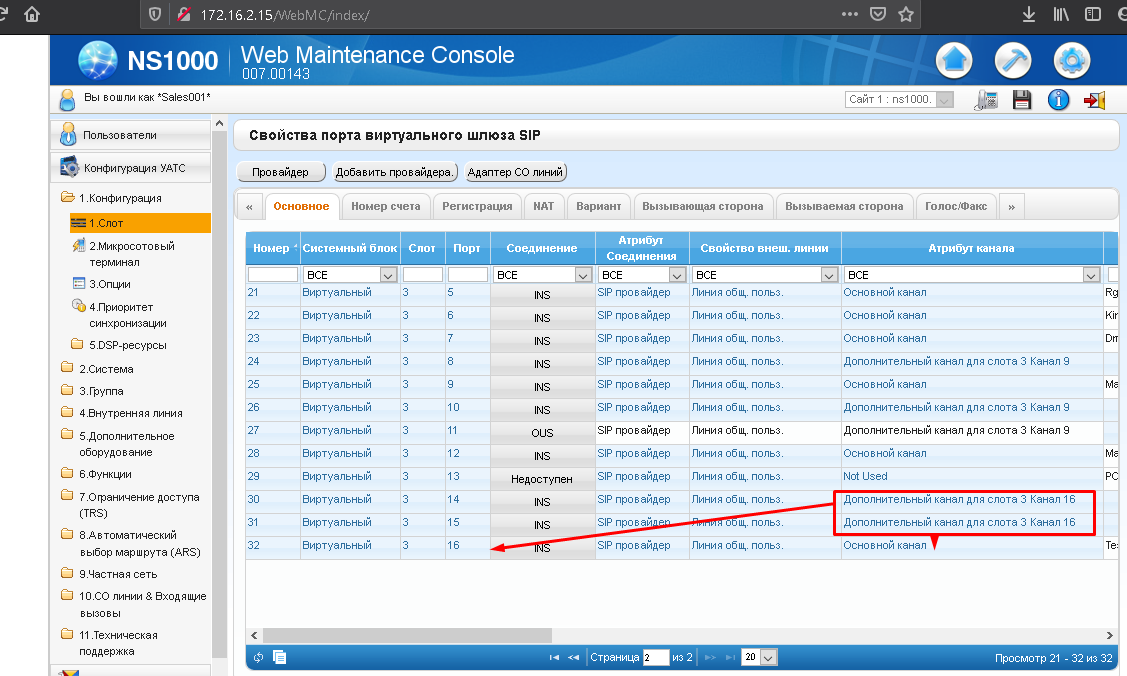Save configuration with the floppy disk icon
This screenshot has height=676, width=1127.
1022,100
